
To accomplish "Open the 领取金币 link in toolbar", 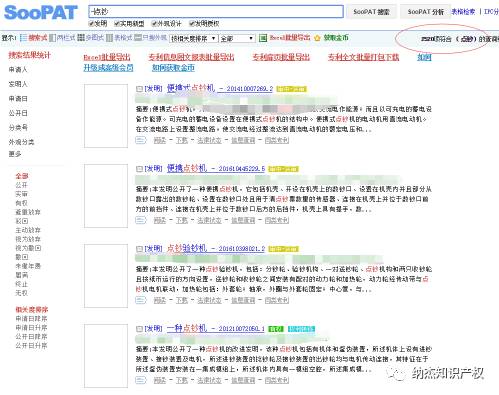I will tap(336, 38).
